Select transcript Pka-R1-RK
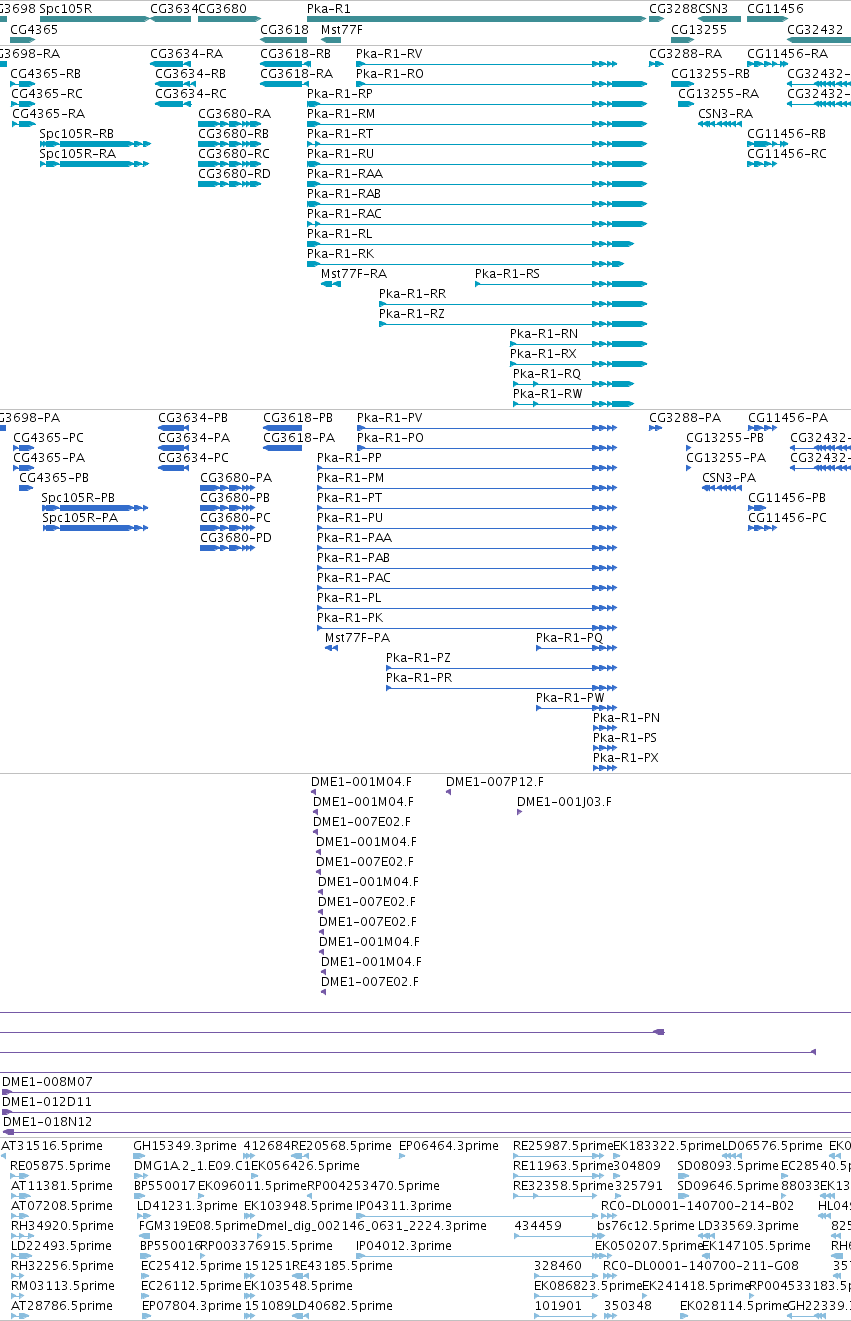This screenshot has height=1321, width=851. click(341, 253)
